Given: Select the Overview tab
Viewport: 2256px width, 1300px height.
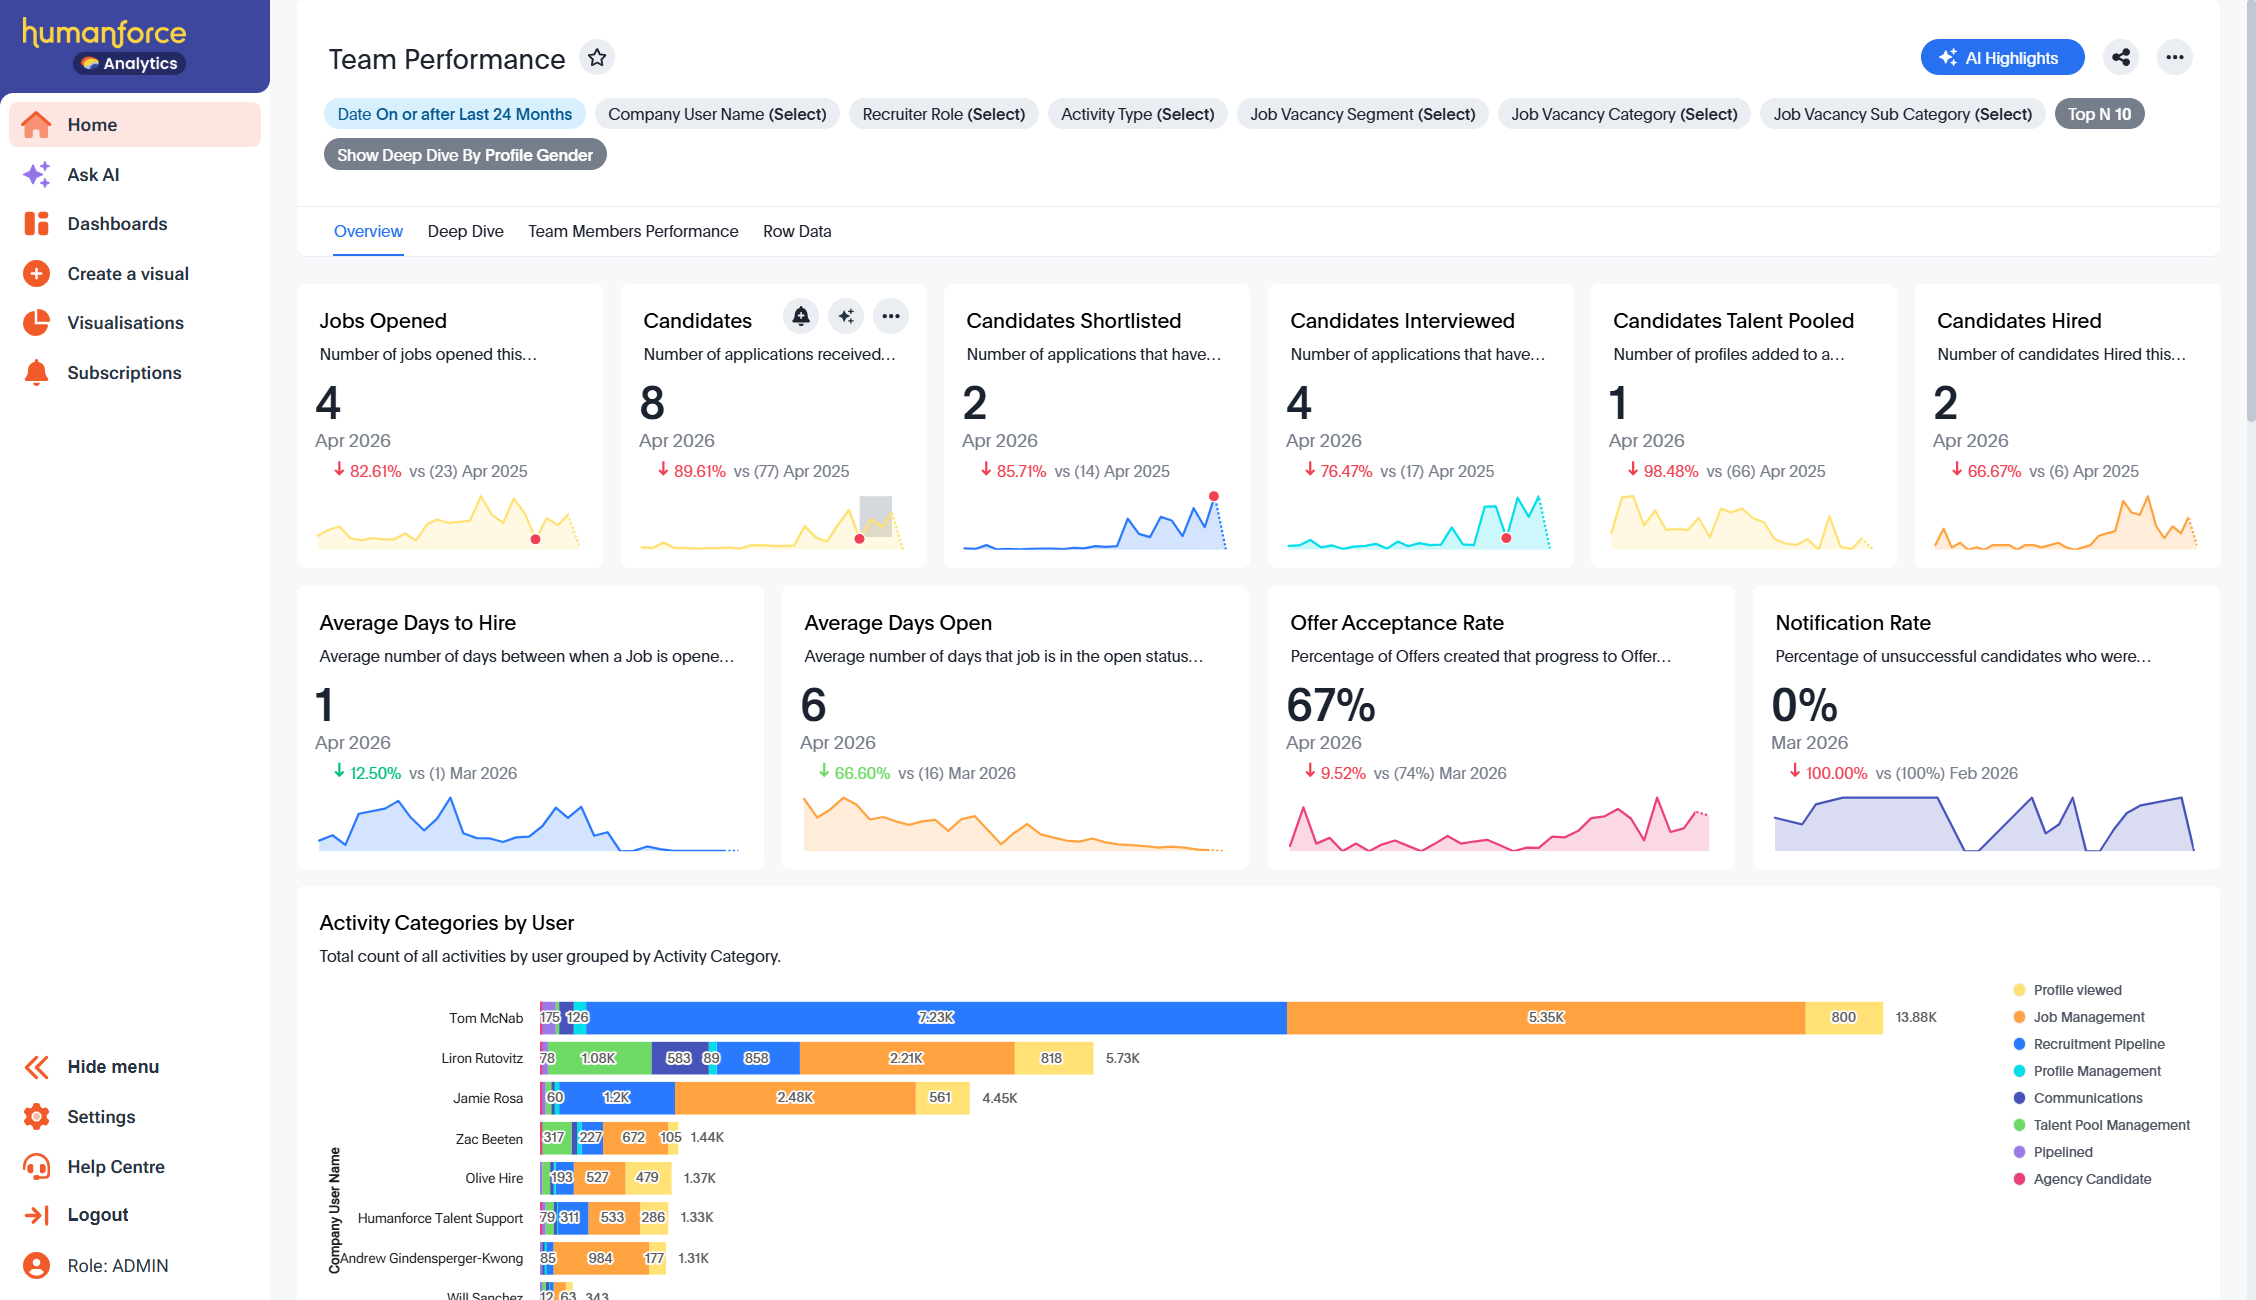Looking at the screenshot, I should (368, 231).
